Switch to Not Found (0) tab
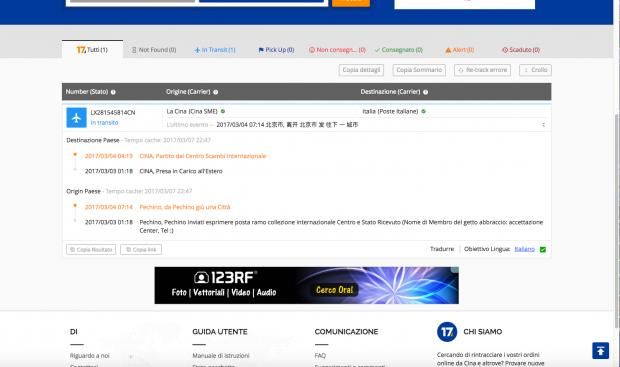Viewport: 620px width, 367px height. click(x=154, y=50)
